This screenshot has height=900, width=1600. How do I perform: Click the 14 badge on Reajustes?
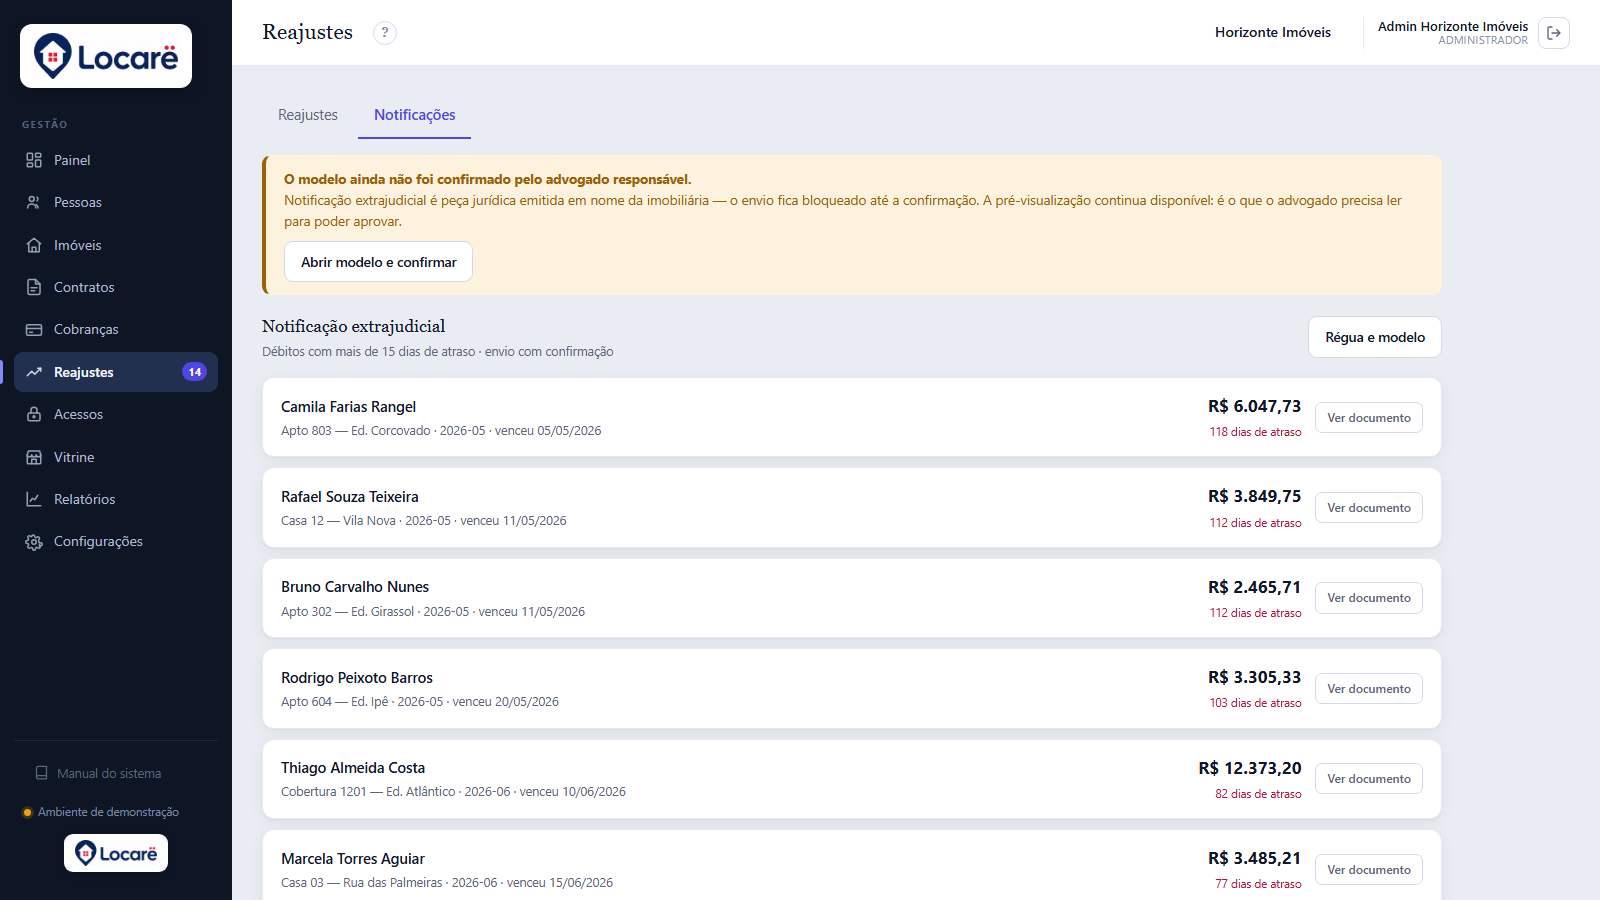tap(195, 372)
